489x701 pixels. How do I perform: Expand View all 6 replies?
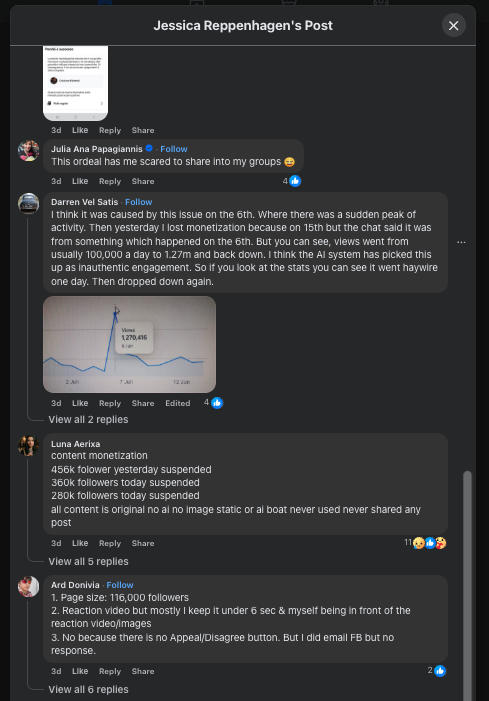coord(89,689)
